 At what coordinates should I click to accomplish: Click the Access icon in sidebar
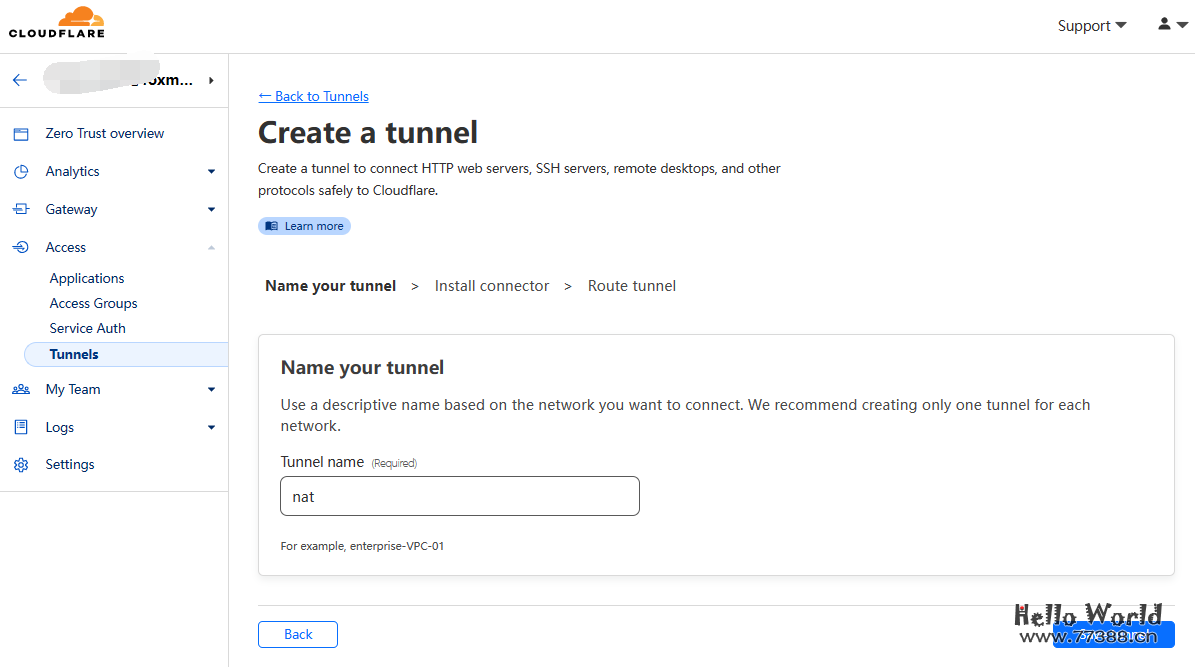point(21,248)
